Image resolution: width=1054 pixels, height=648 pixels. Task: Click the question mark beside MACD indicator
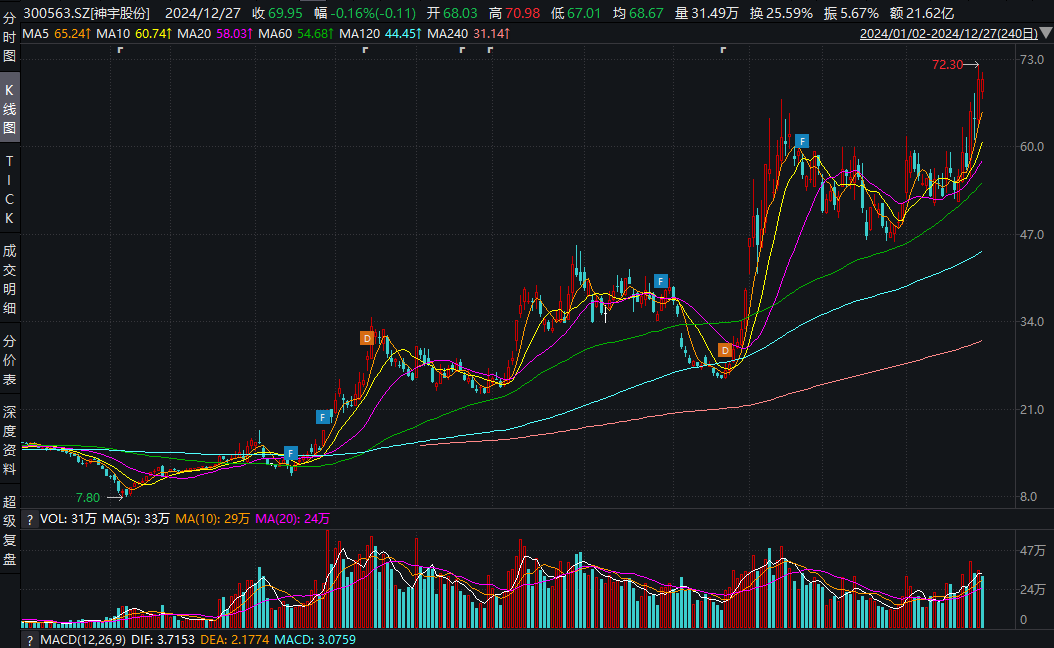[x=30, y=640]
